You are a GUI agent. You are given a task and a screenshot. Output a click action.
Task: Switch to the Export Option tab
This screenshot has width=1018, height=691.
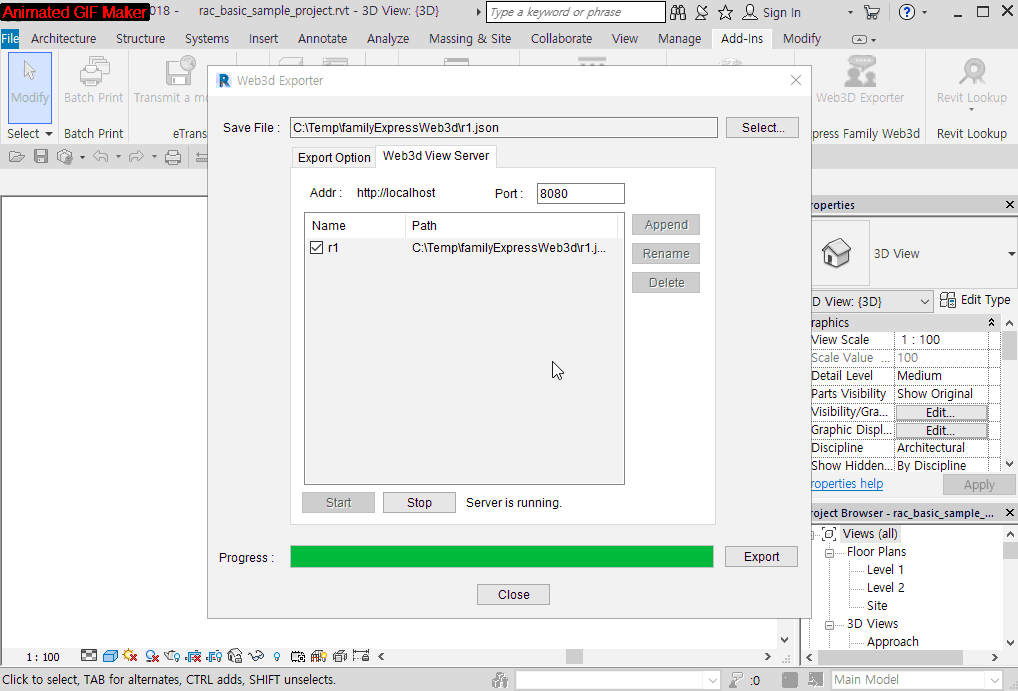click(334, 158)
